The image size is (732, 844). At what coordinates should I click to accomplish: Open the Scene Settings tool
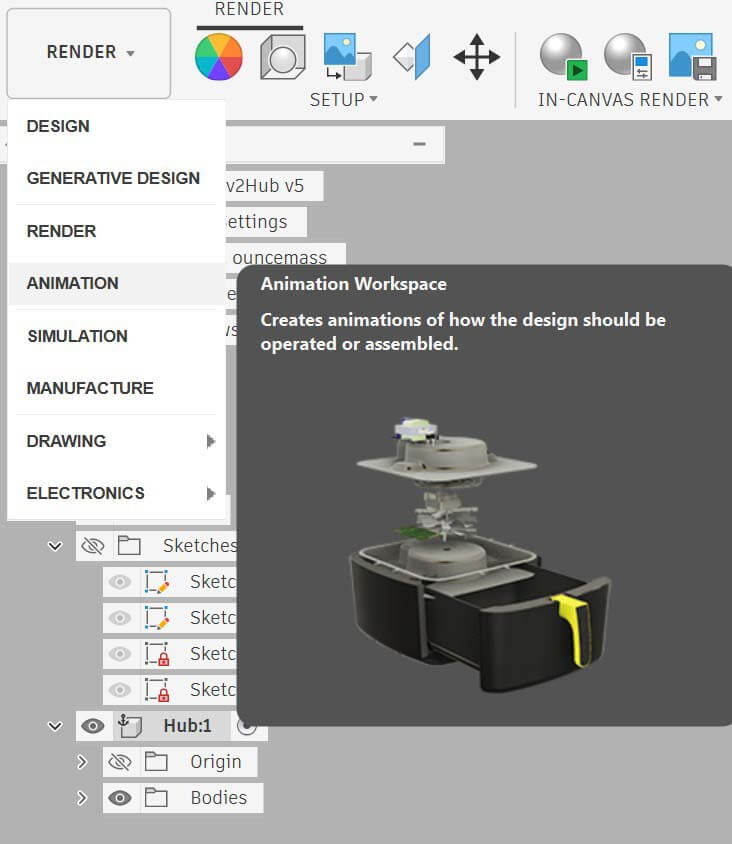coord(283,57)
